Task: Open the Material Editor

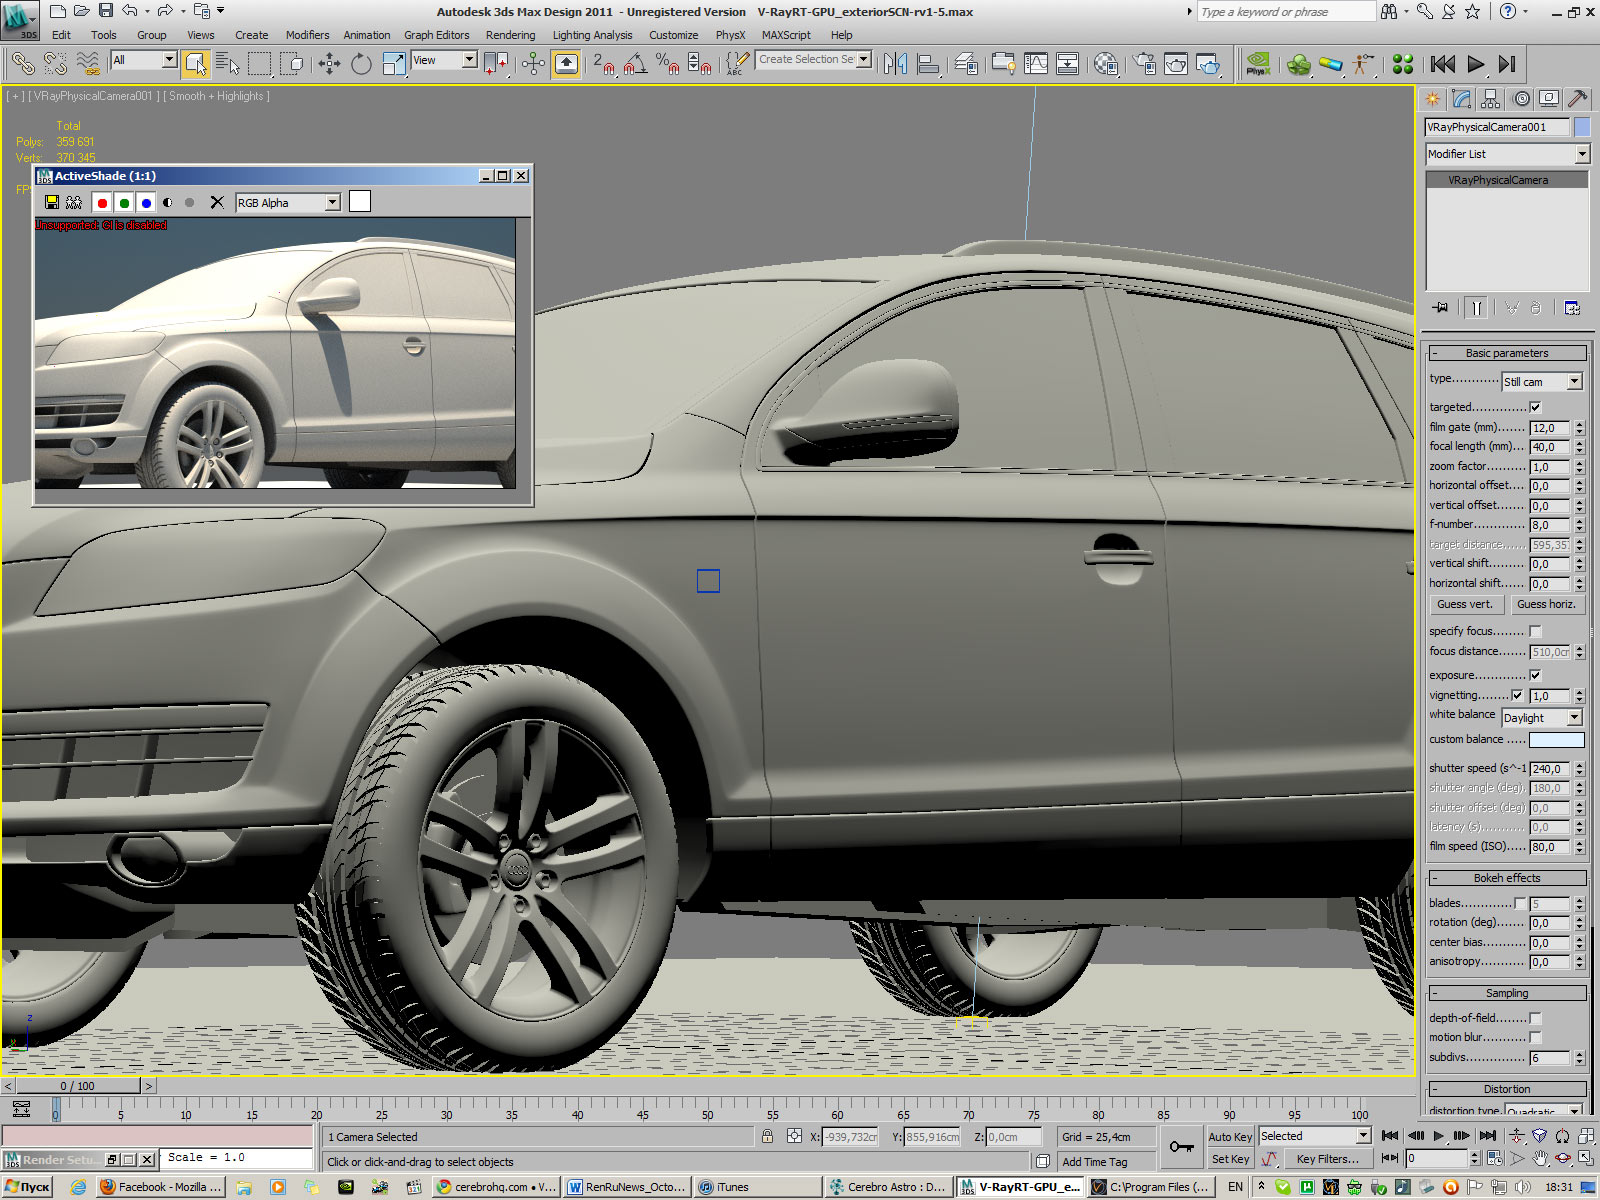Action: click(1105, 65)
